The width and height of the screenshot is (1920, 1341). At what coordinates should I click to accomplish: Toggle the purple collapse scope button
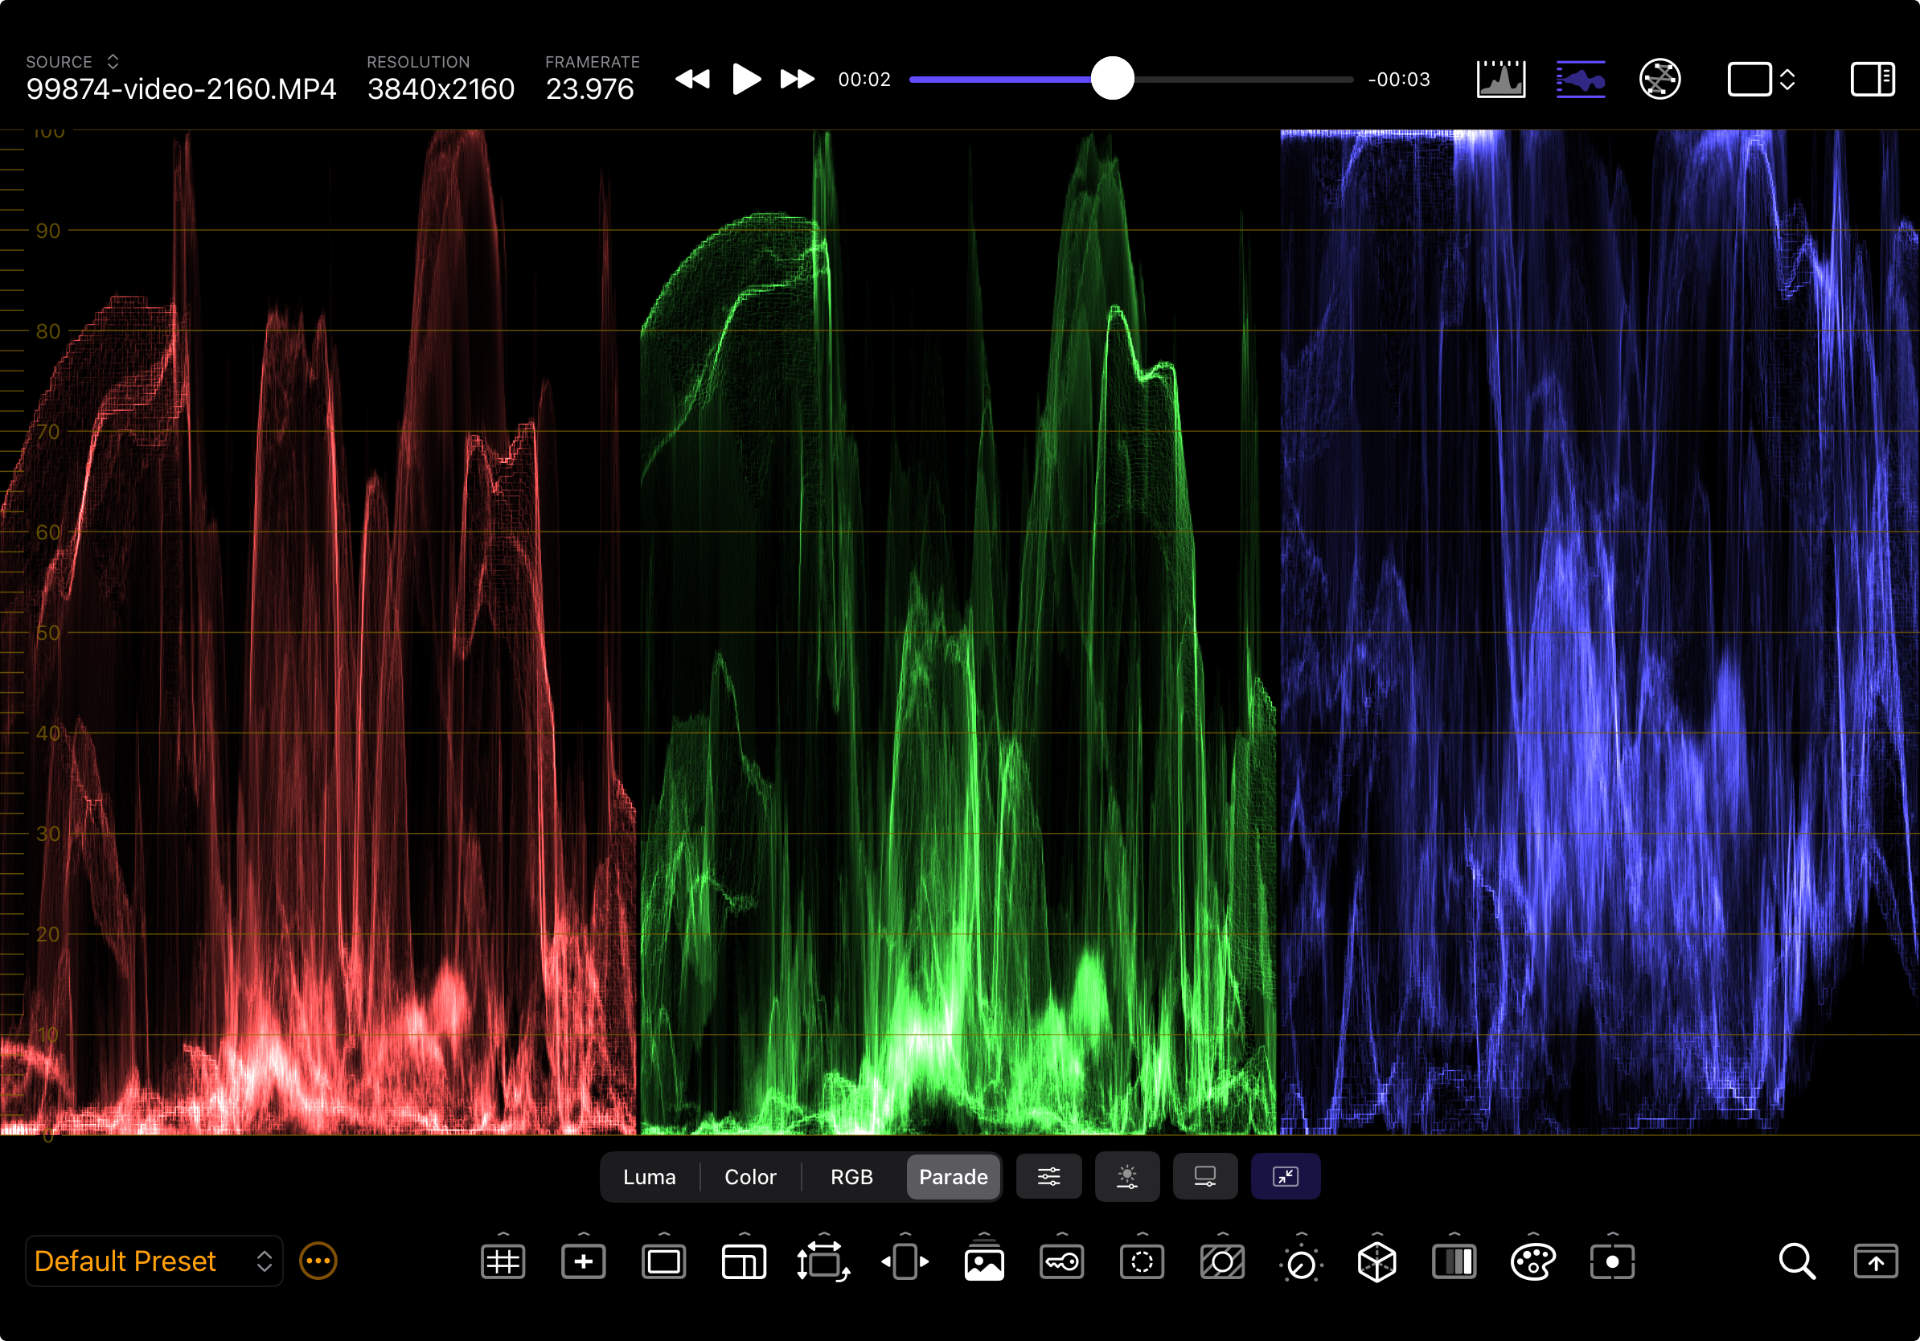tap(1285, 1177)
